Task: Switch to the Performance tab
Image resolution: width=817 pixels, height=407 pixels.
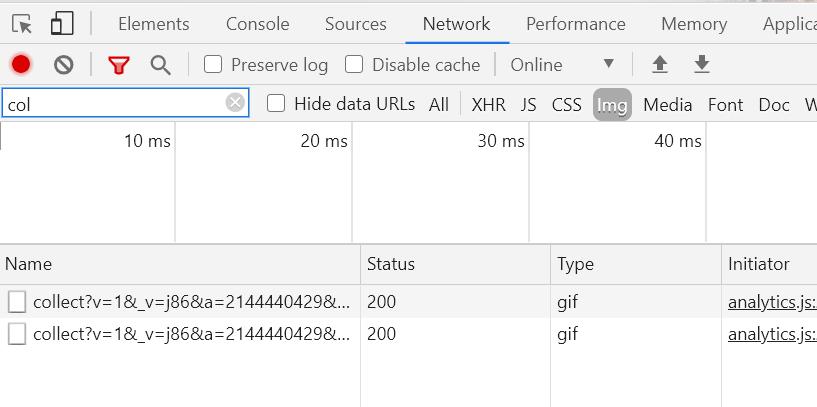Action: point(576,24)
